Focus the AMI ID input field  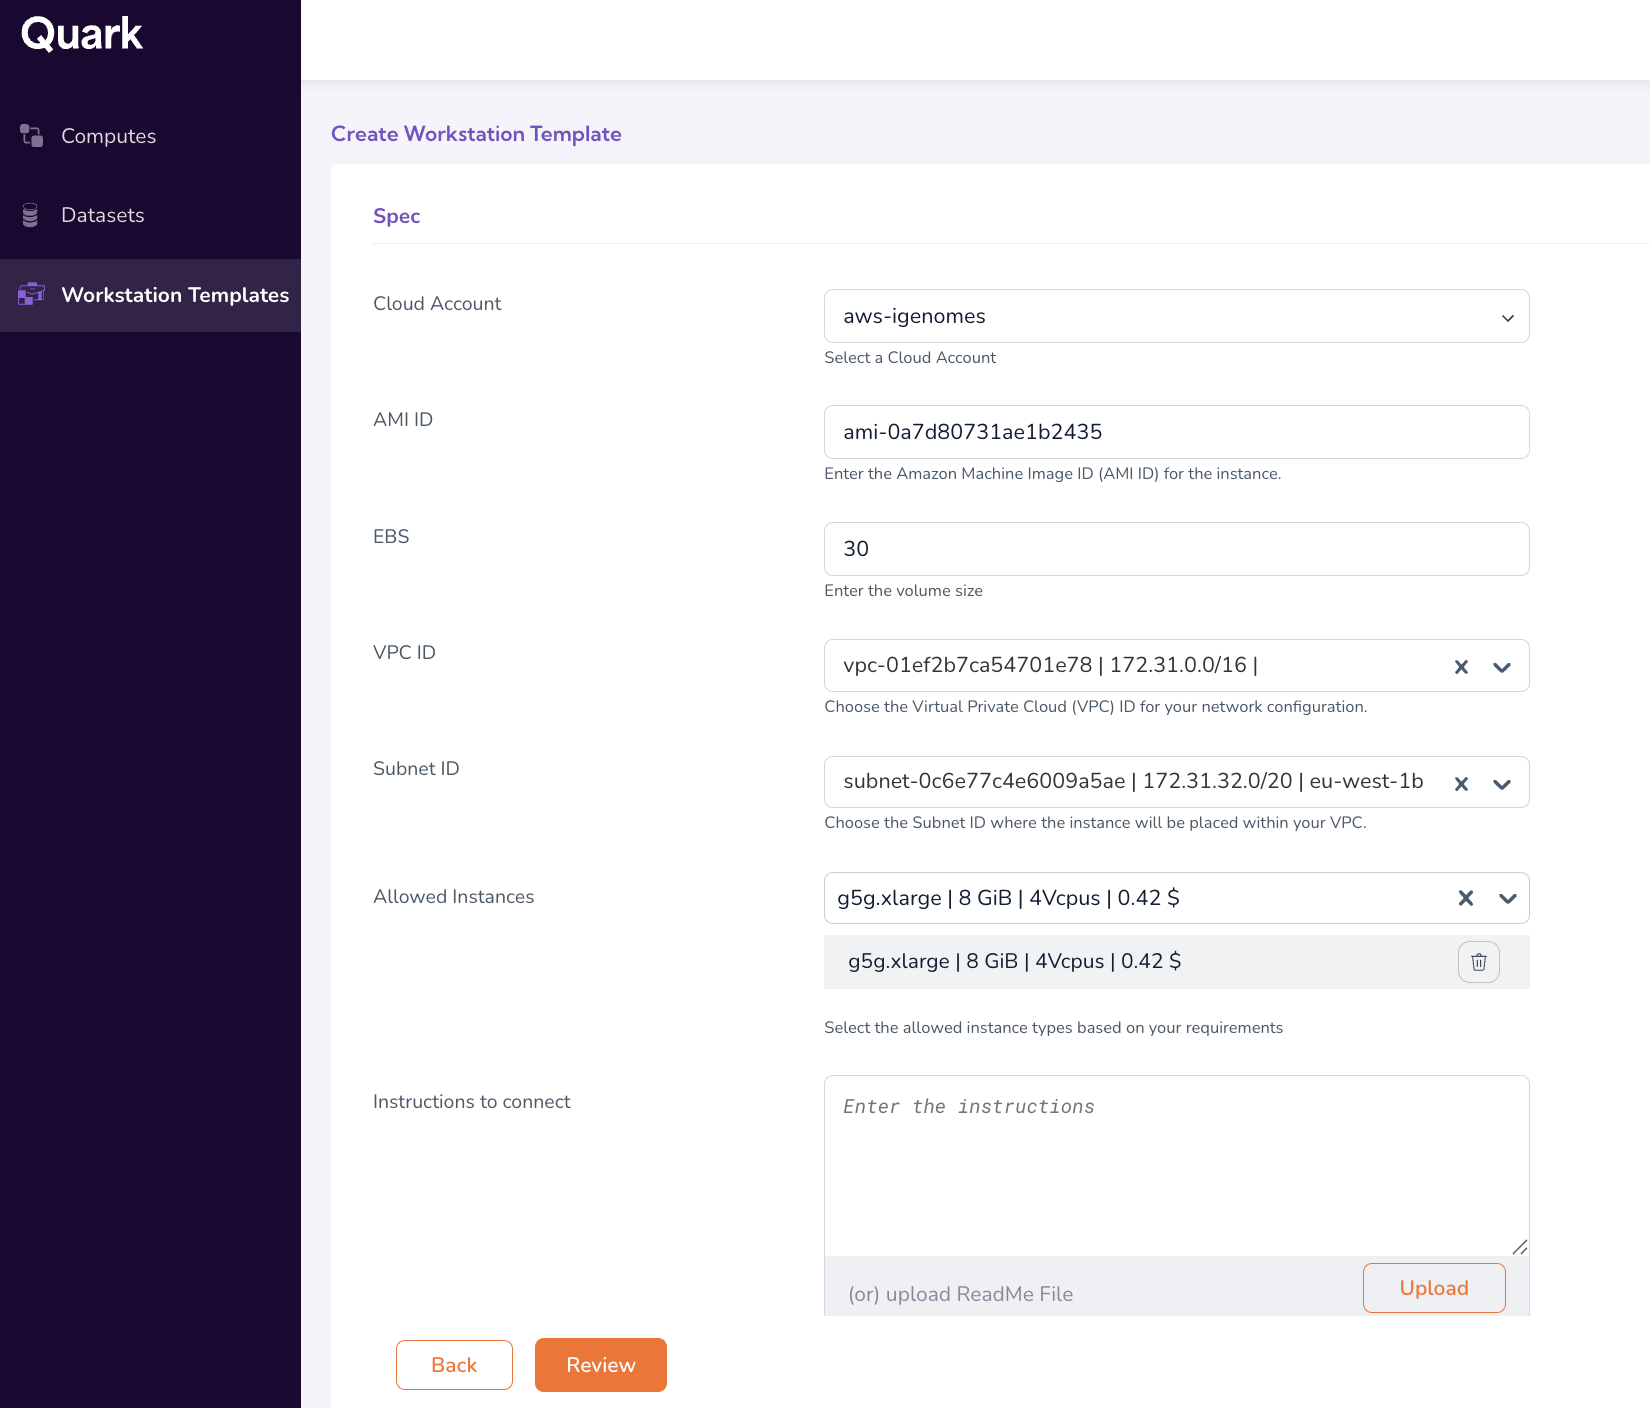click(1176, 432)
